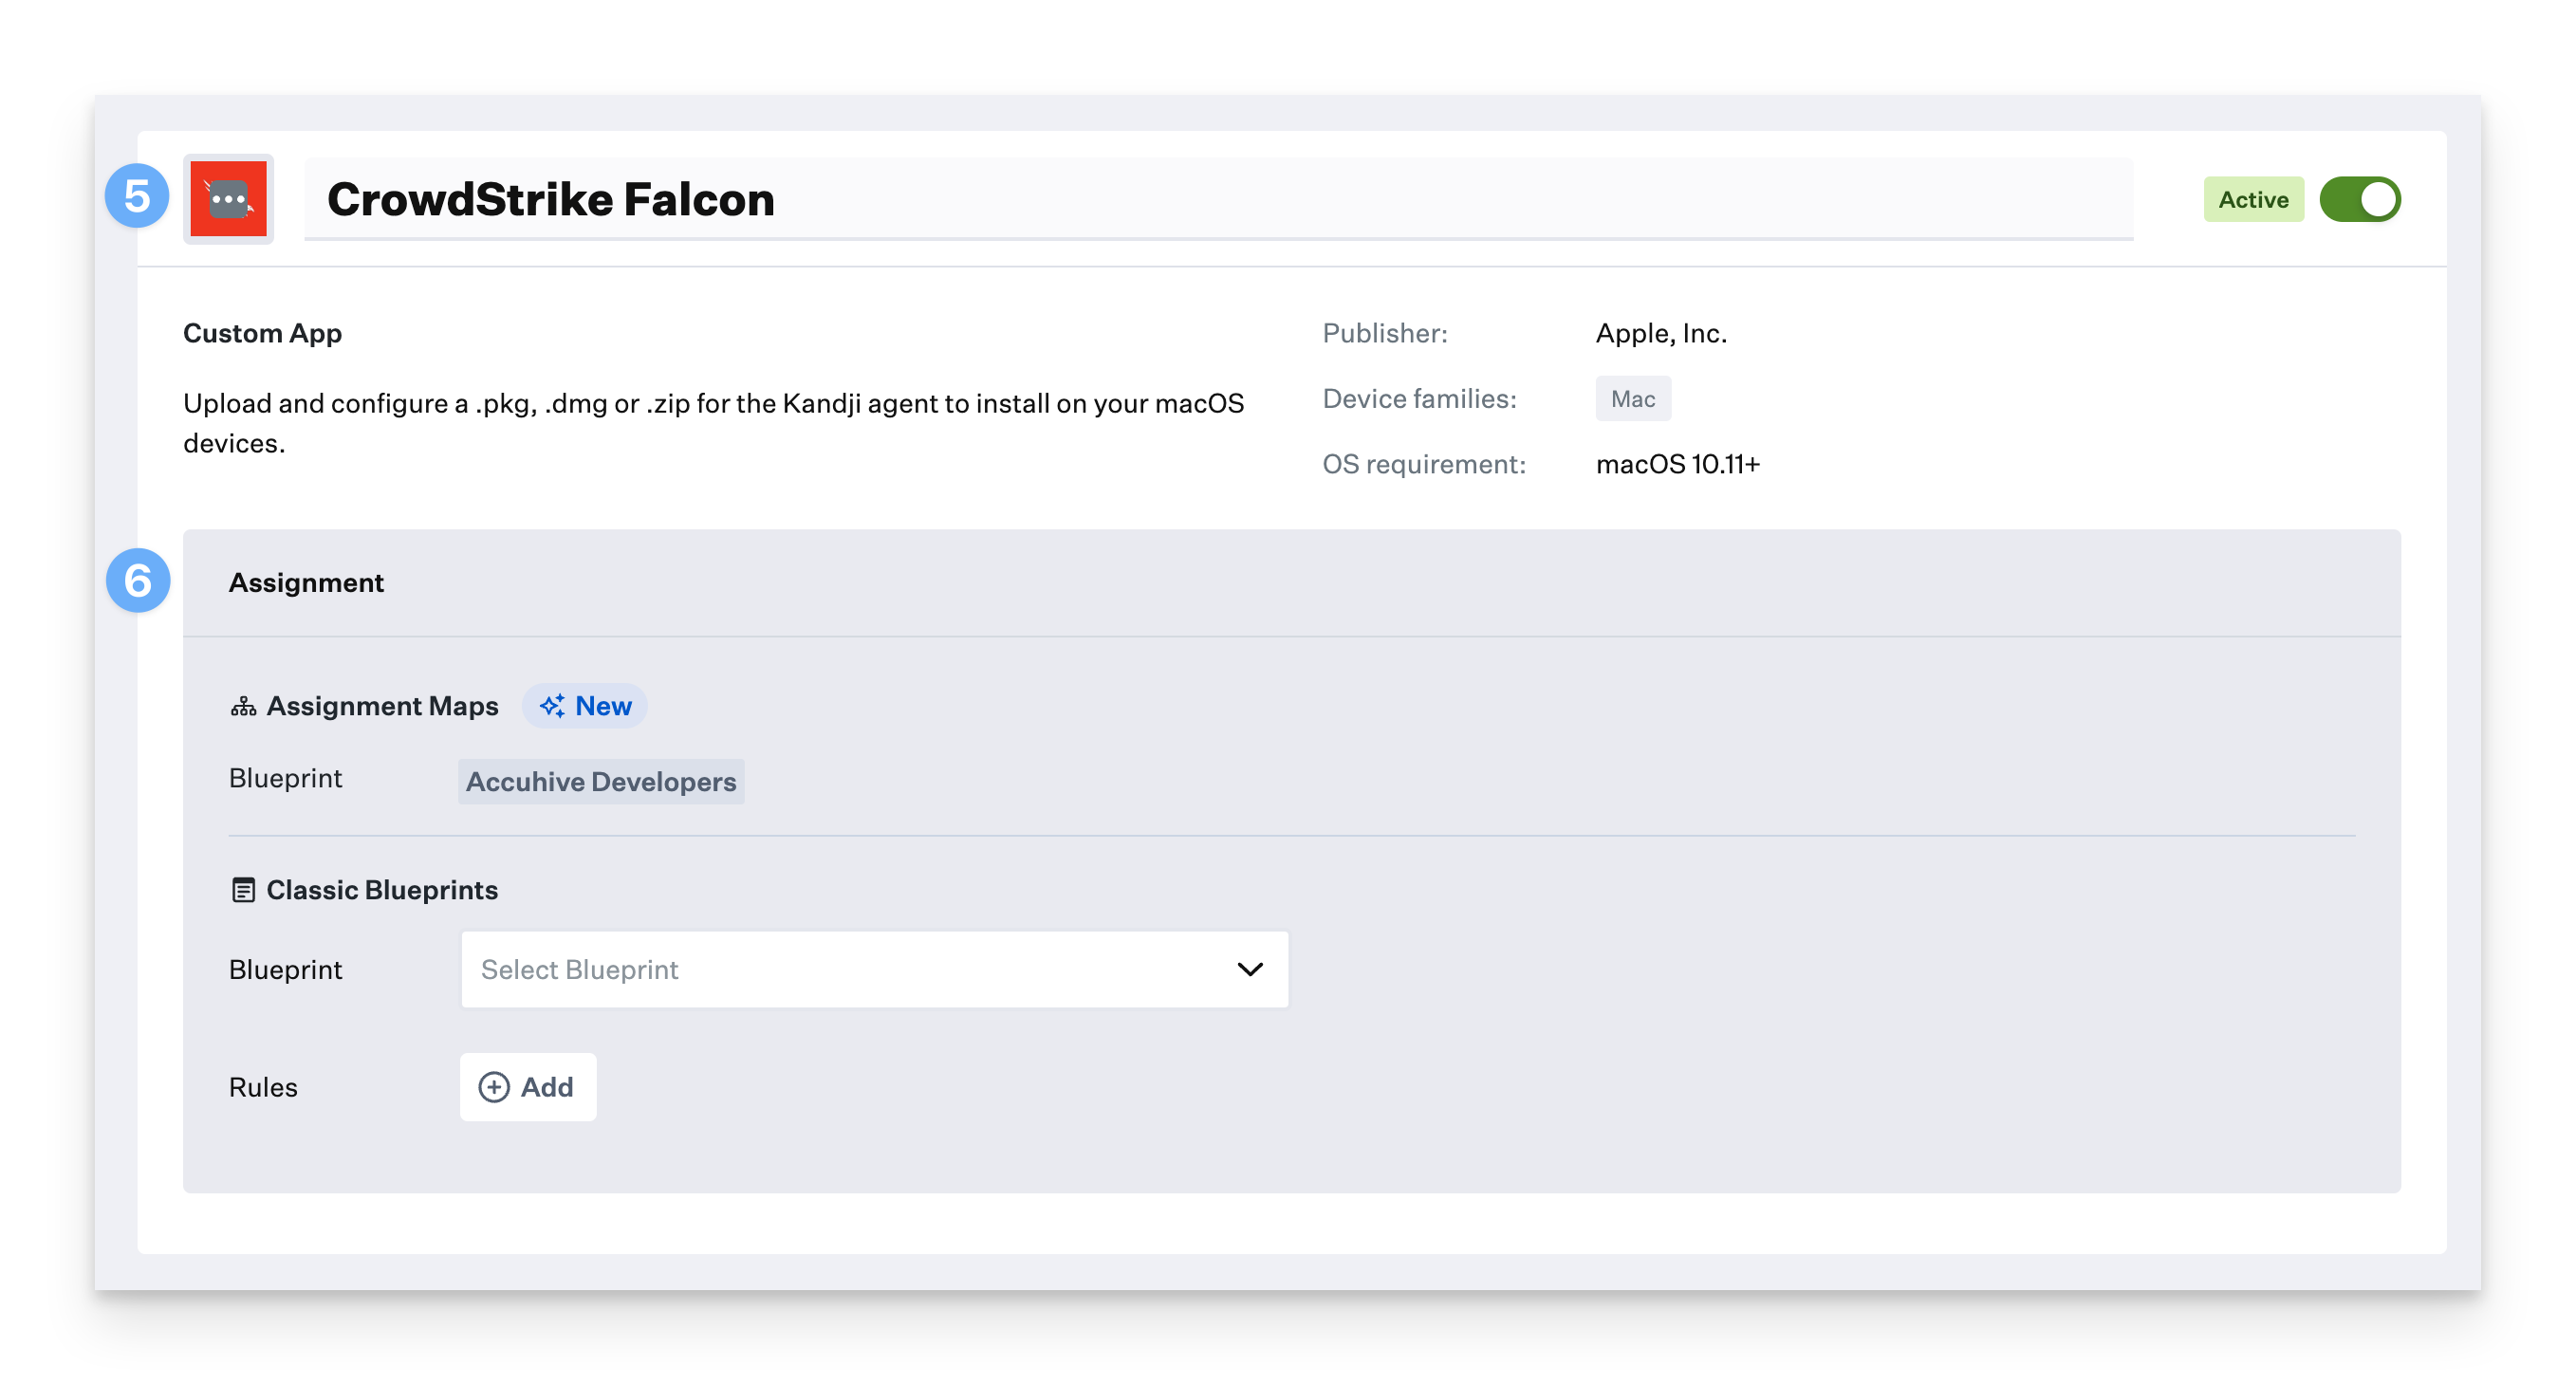Click the Mac device family chip
This screenshot has width=2576, height=1385.
coord(1632,399)
